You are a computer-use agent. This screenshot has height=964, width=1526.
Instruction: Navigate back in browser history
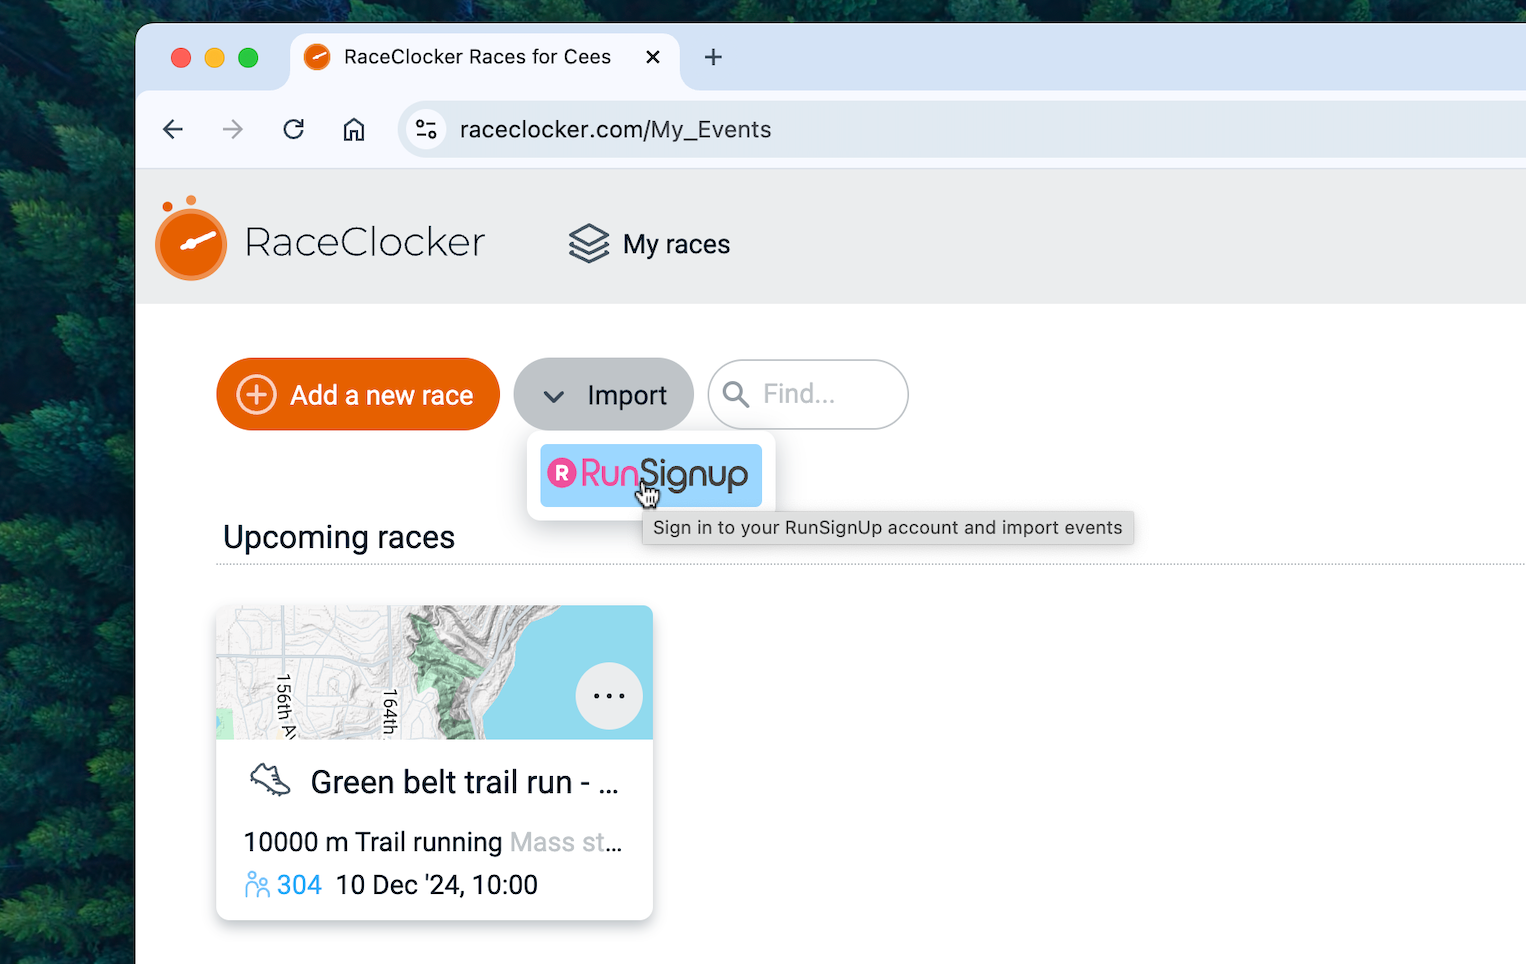(x=173, y=129)
